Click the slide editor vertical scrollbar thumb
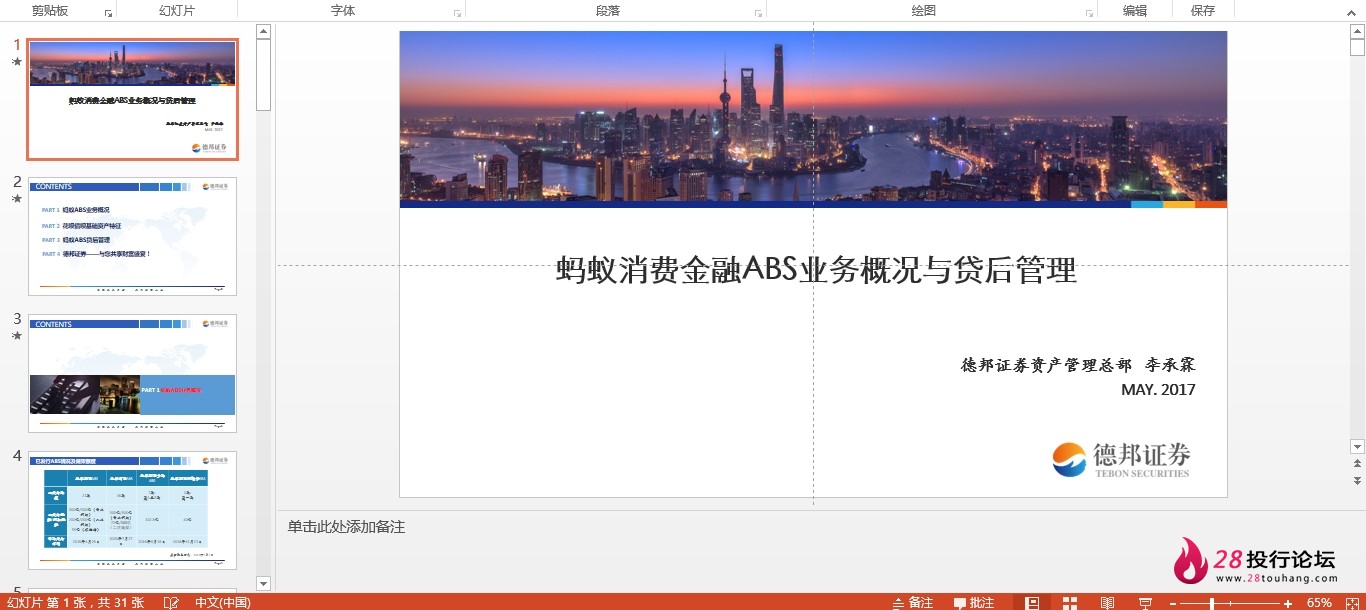Screen dimensions: 1366x610 pyautogui.click(x=1357, y=47)
